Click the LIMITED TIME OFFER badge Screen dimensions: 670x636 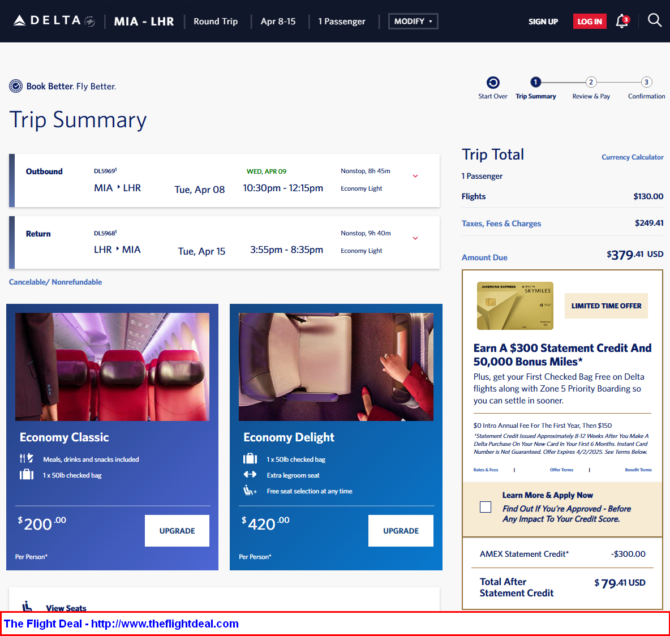(x=606, y=306)
